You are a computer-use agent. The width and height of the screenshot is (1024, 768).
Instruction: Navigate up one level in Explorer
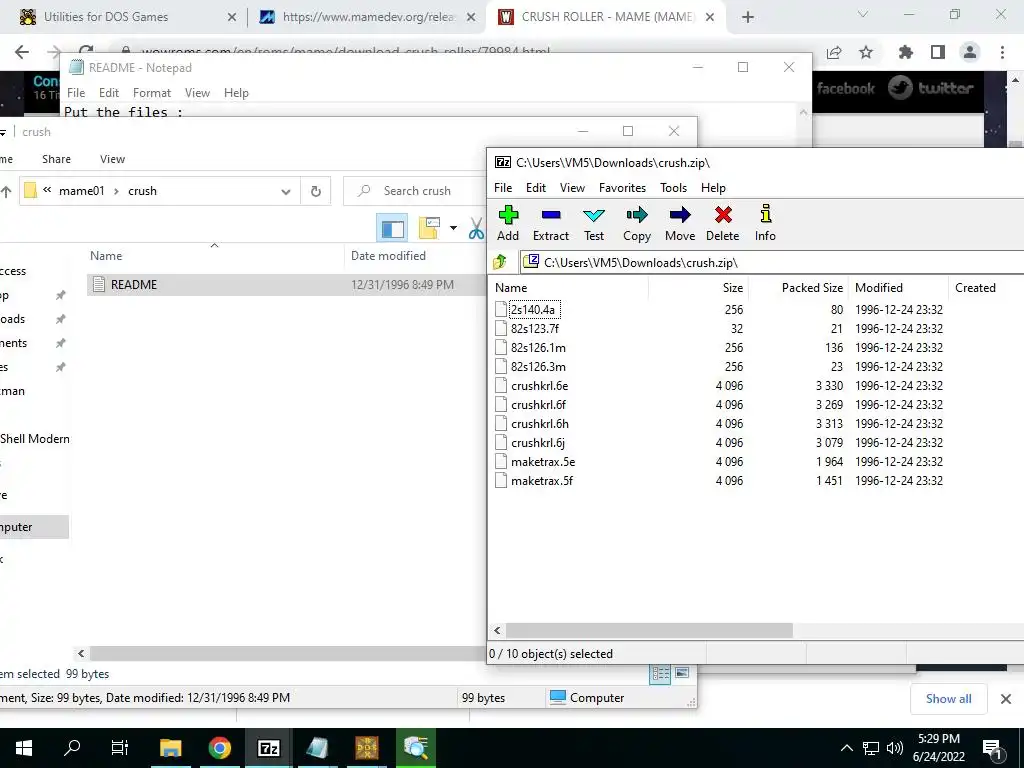click(x=7, y=191)
